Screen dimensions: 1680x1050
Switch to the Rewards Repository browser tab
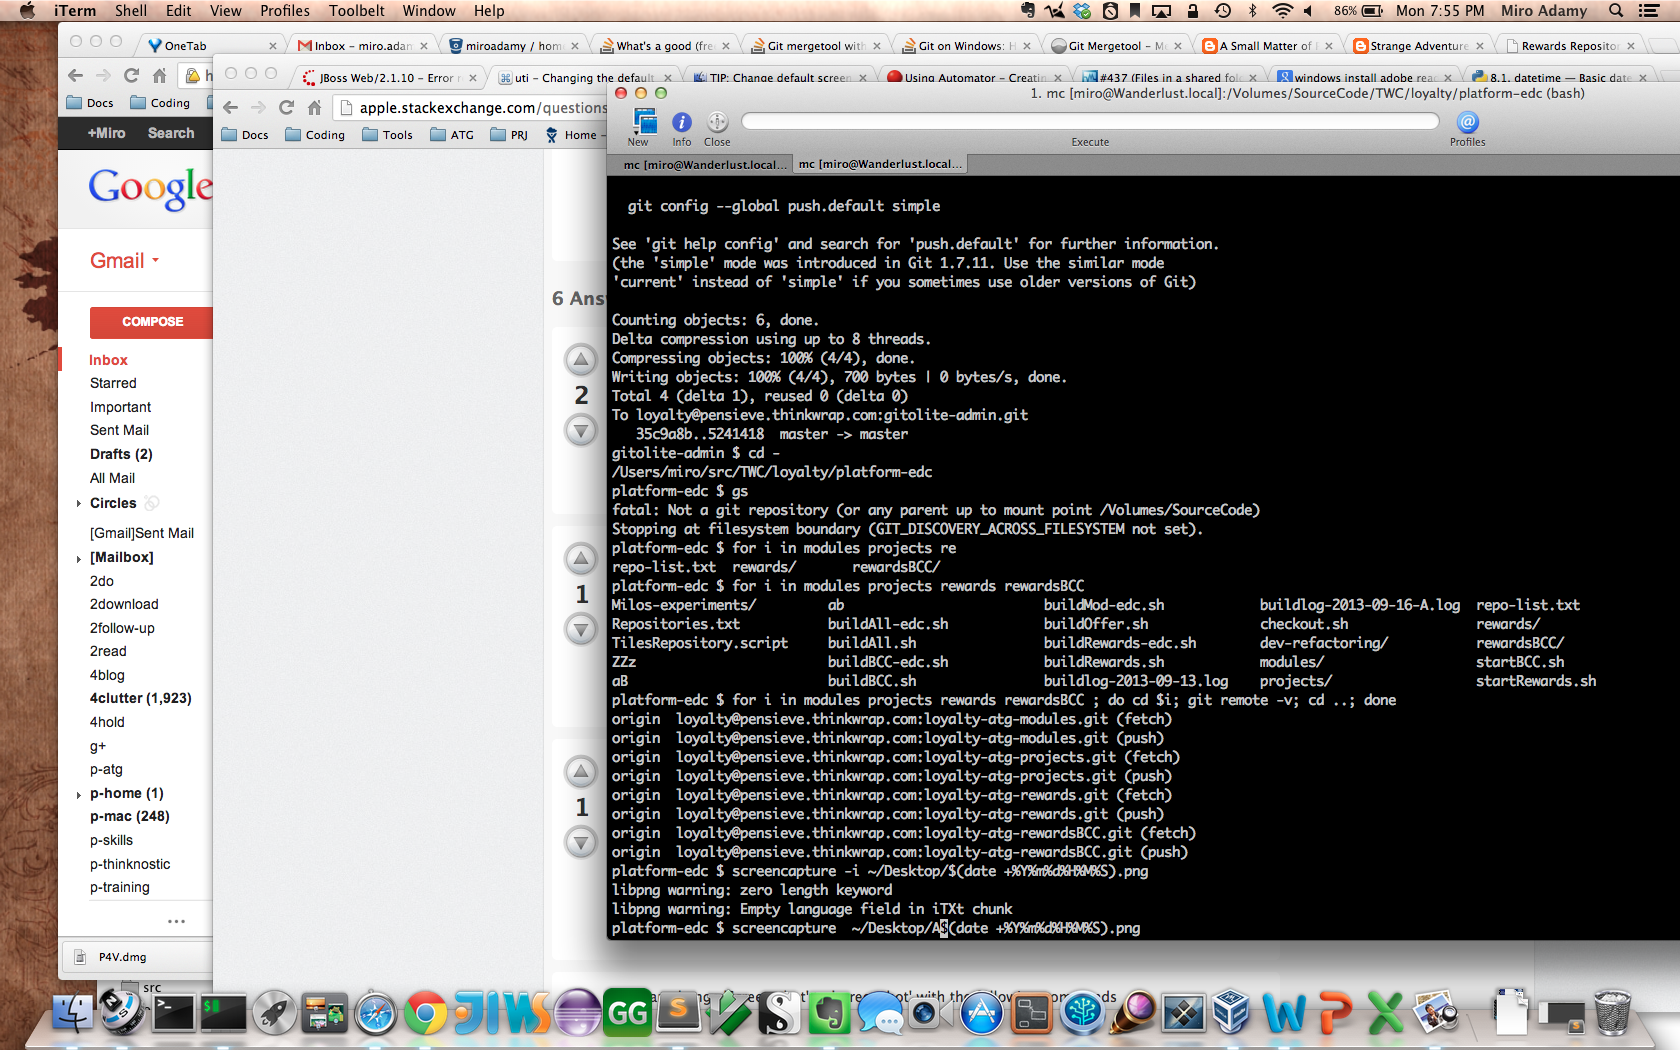pos(1570,46)
